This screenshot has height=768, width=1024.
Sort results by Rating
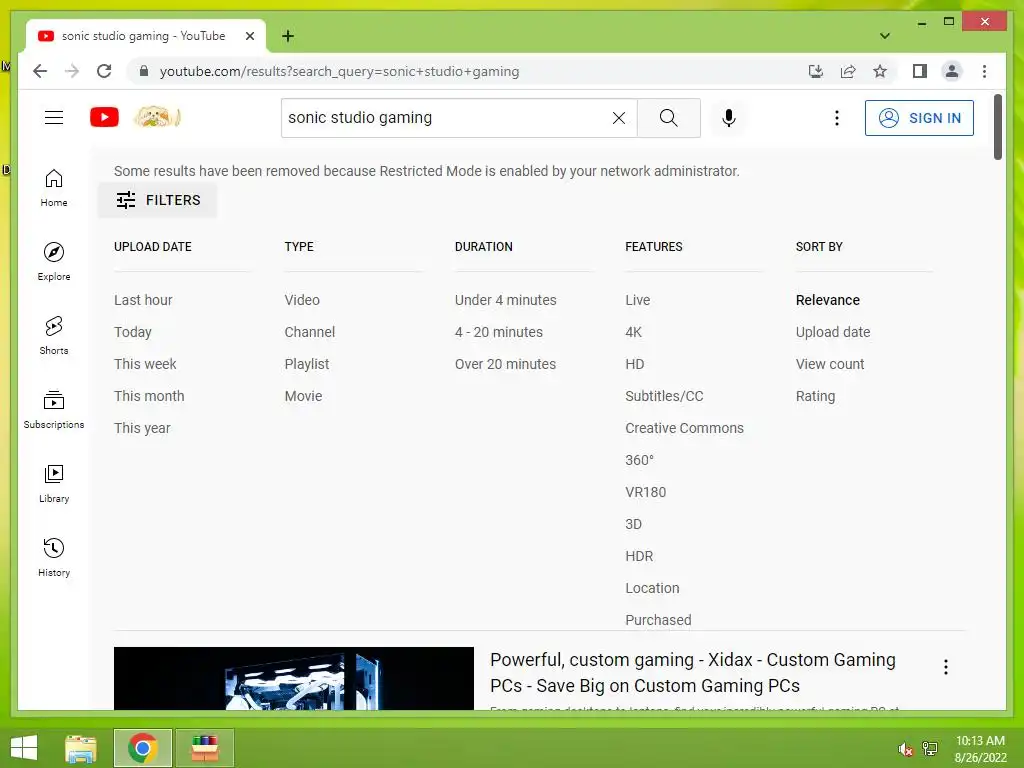point(815,396)
